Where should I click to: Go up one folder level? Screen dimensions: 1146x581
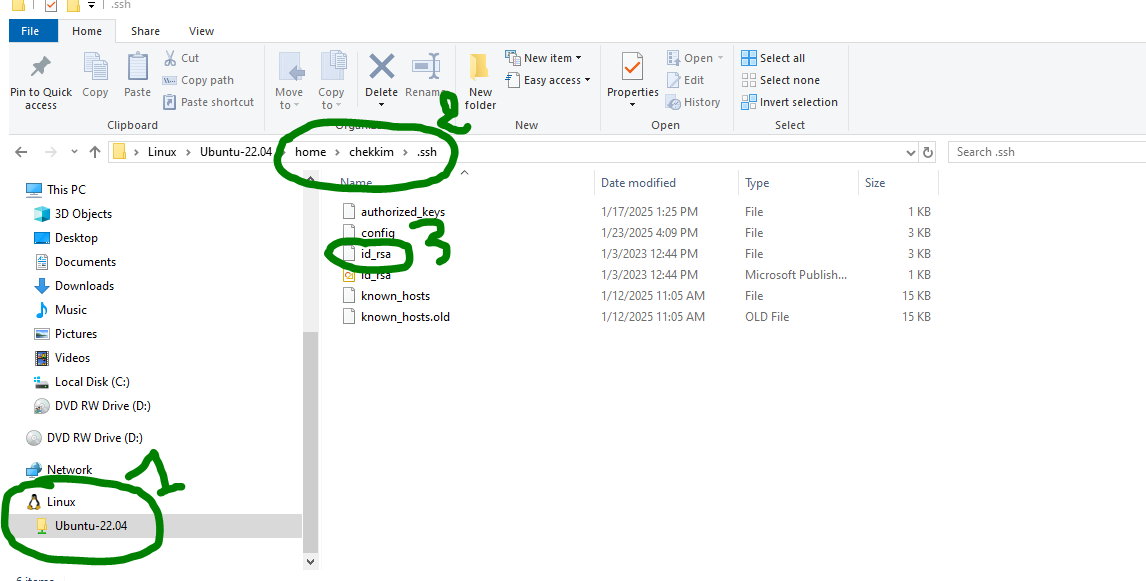click(95, 152)
